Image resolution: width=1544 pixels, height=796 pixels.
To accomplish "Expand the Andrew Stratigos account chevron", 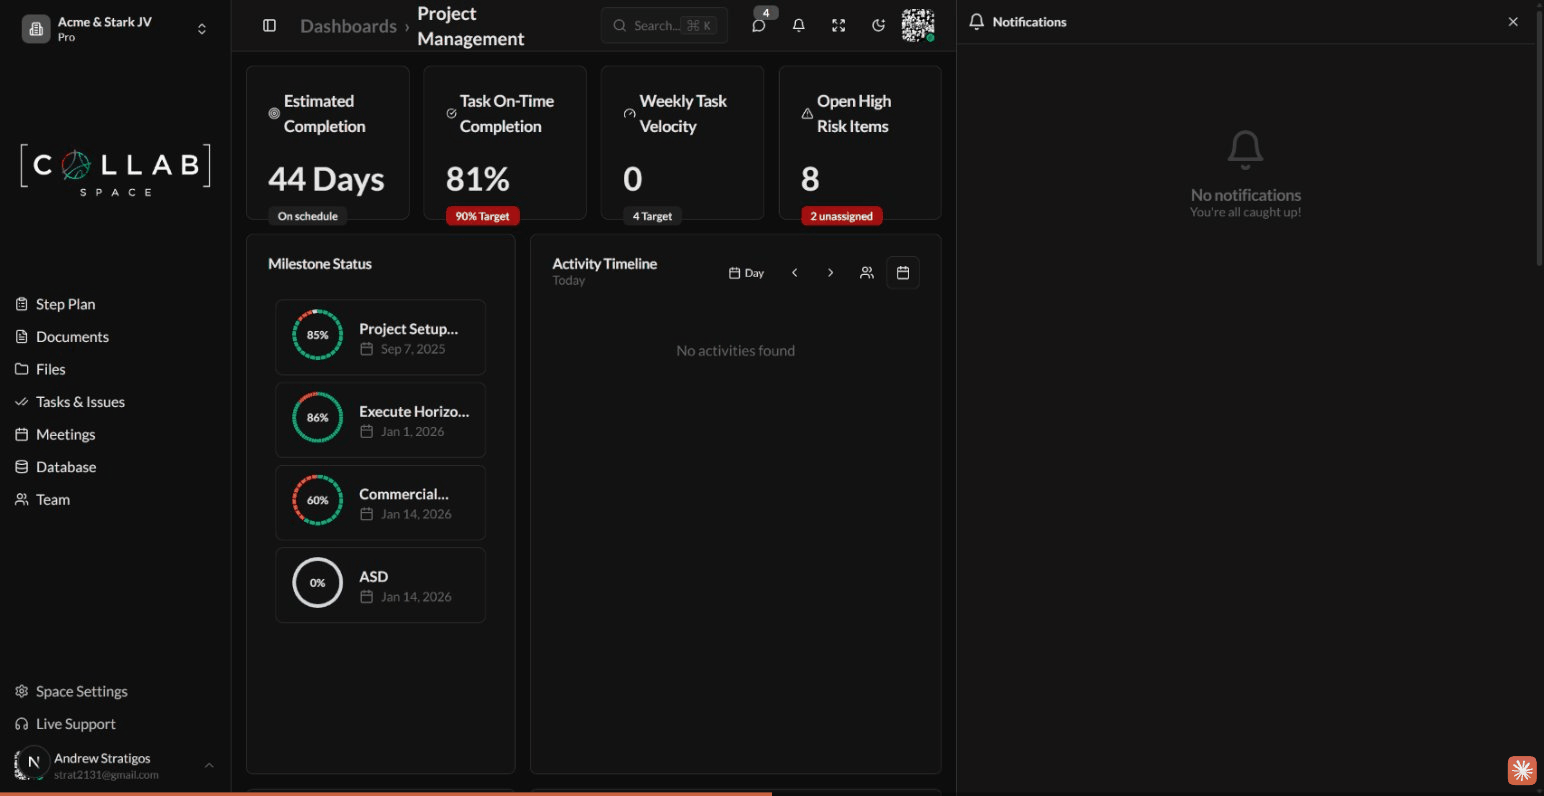I will 209,765.
